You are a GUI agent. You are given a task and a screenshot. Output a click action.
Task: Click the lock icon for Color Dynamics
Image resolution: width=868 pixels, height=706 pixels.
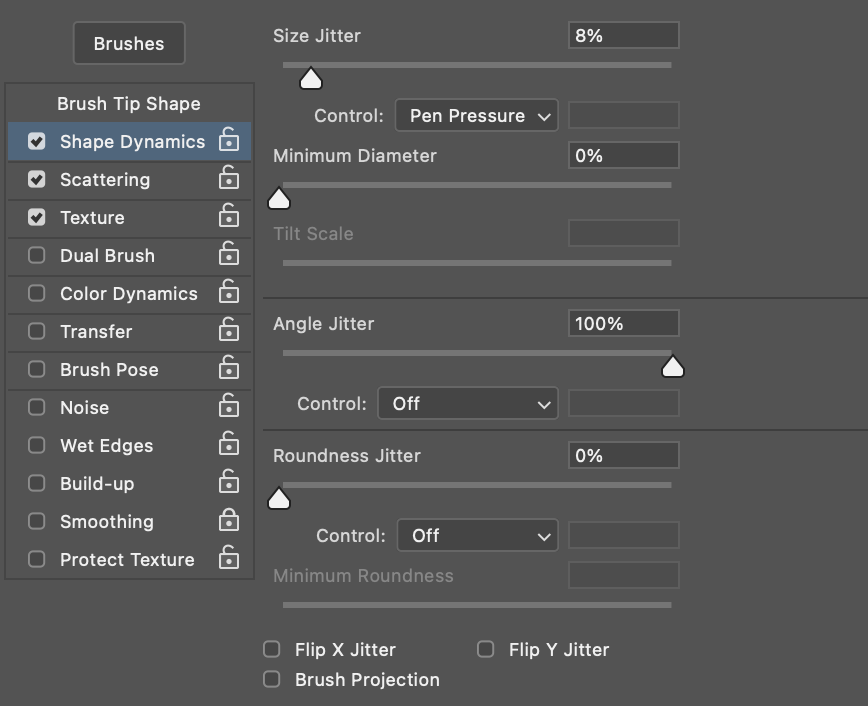[229, 291]
